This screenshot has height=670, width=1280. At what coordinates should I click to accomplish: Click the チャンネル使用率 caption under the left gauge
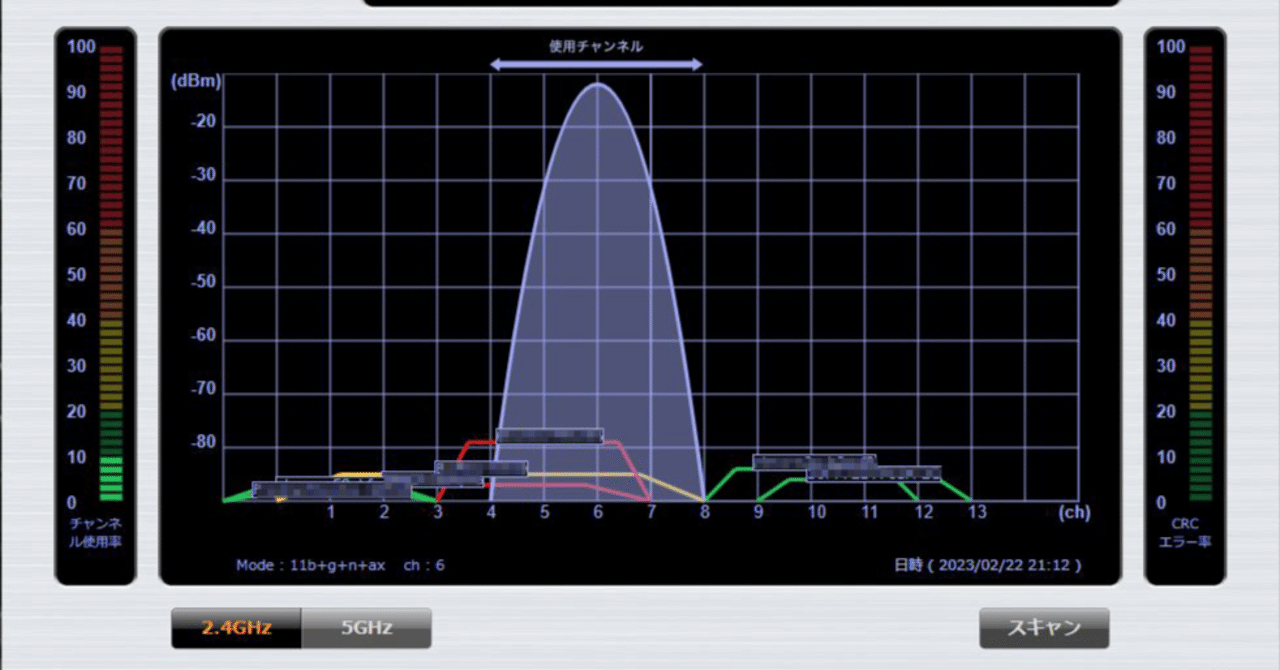pyautogui.click(x=95, y=532)
